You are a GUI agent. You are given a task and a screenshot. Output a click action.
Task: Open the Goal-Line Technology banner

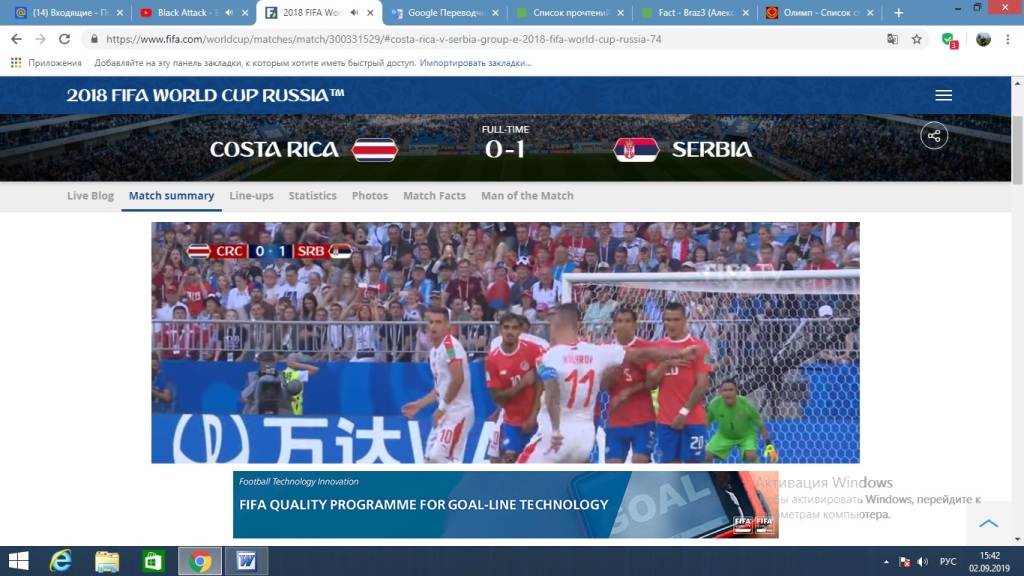point(505,505)
